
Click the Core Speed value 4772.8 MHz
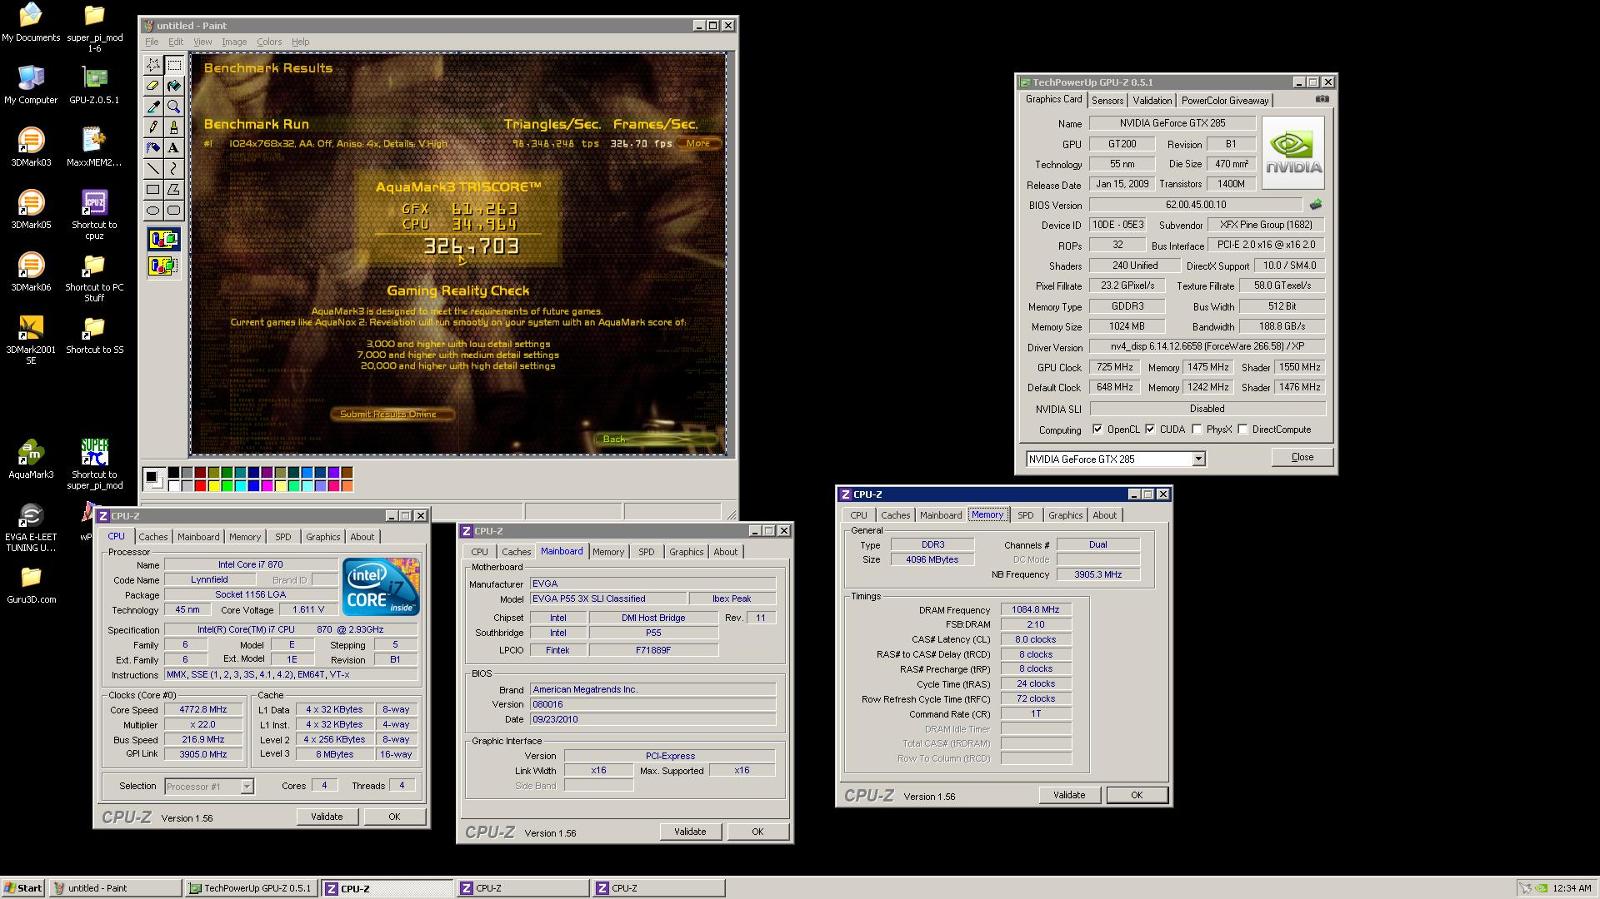[203, 710]
